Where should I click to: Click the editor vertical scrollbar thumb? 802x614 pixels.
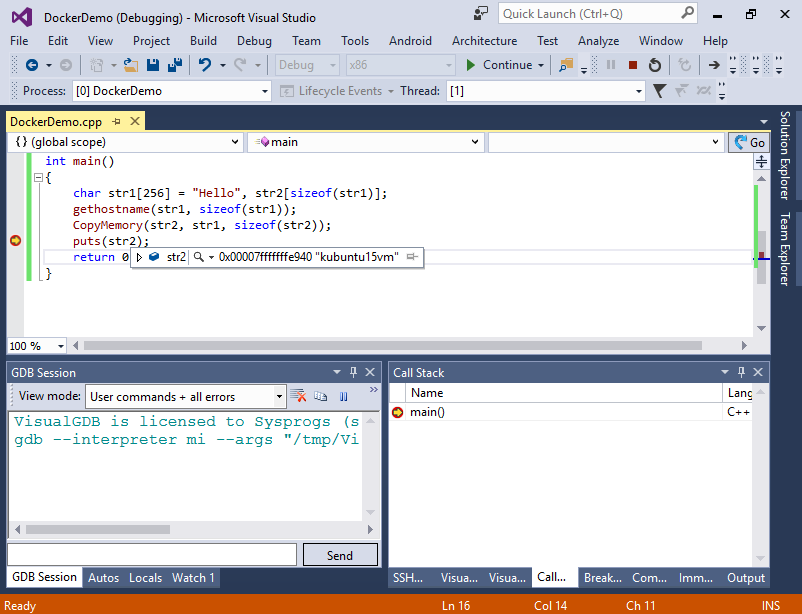[762, 257]
